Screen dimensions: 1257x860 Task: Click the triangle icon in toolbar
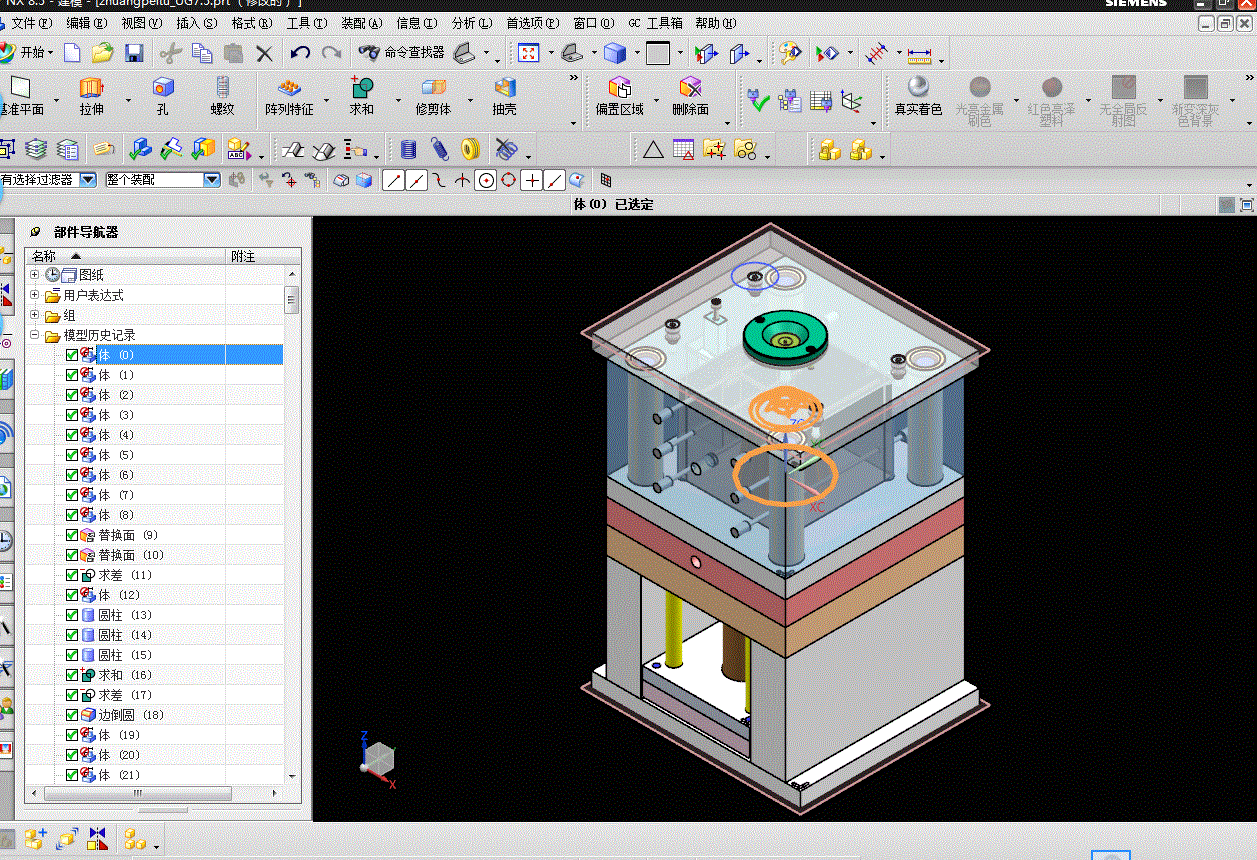[x=653, y=150]
